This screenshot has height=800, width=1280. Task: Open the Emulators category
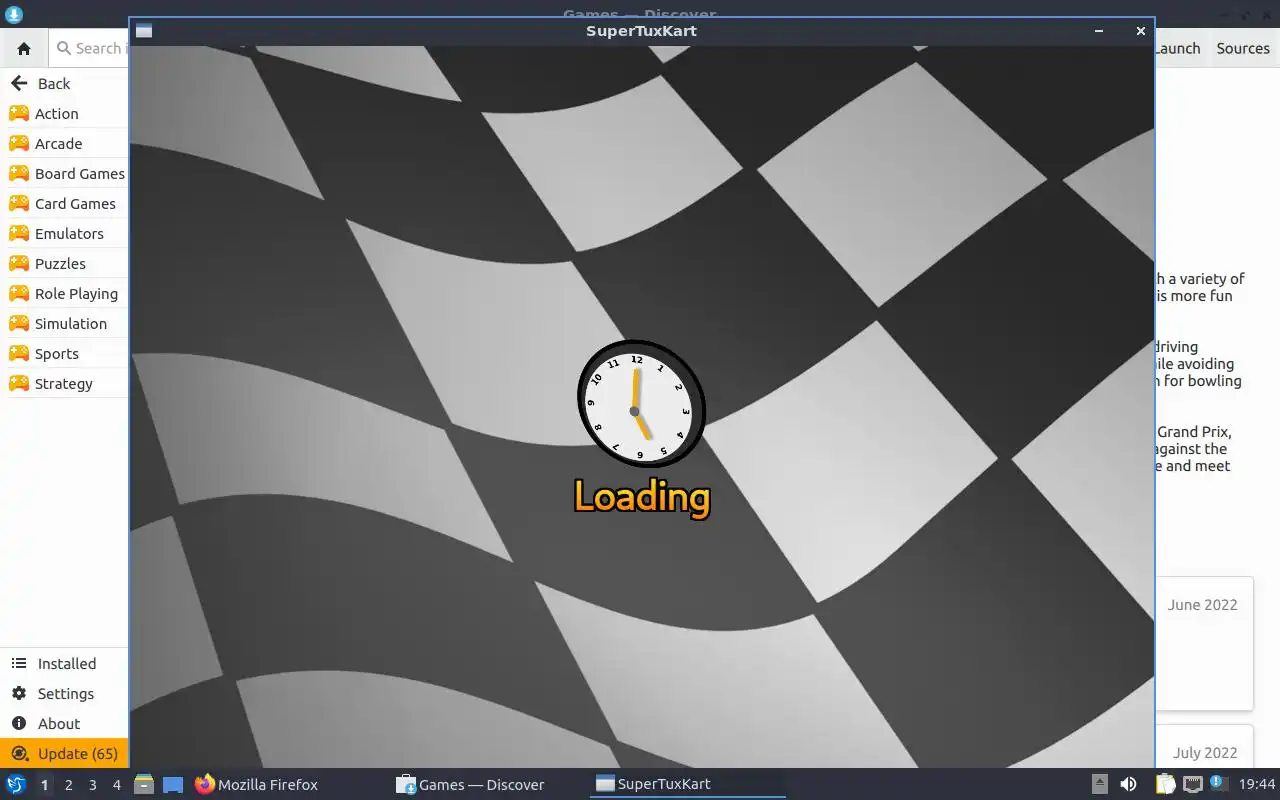point(64,234)
